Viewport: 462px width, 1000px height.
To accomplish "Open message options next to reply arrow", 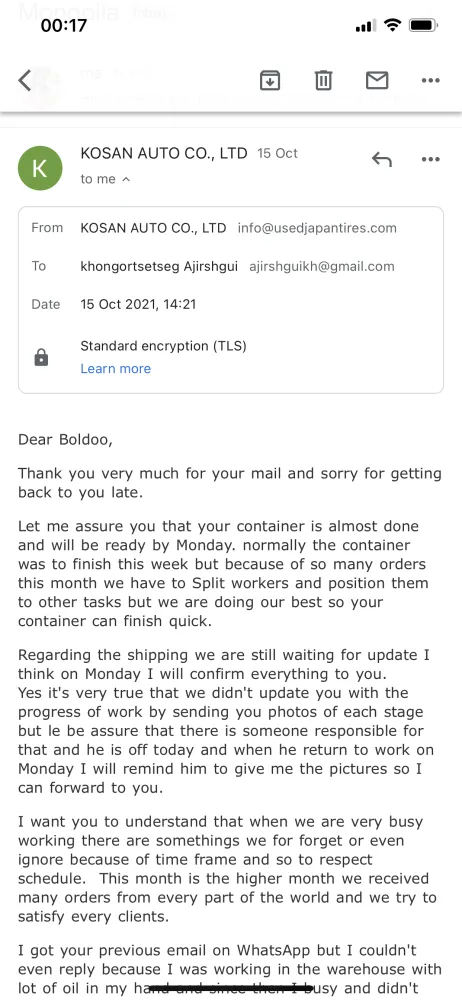I will (431, 159).
